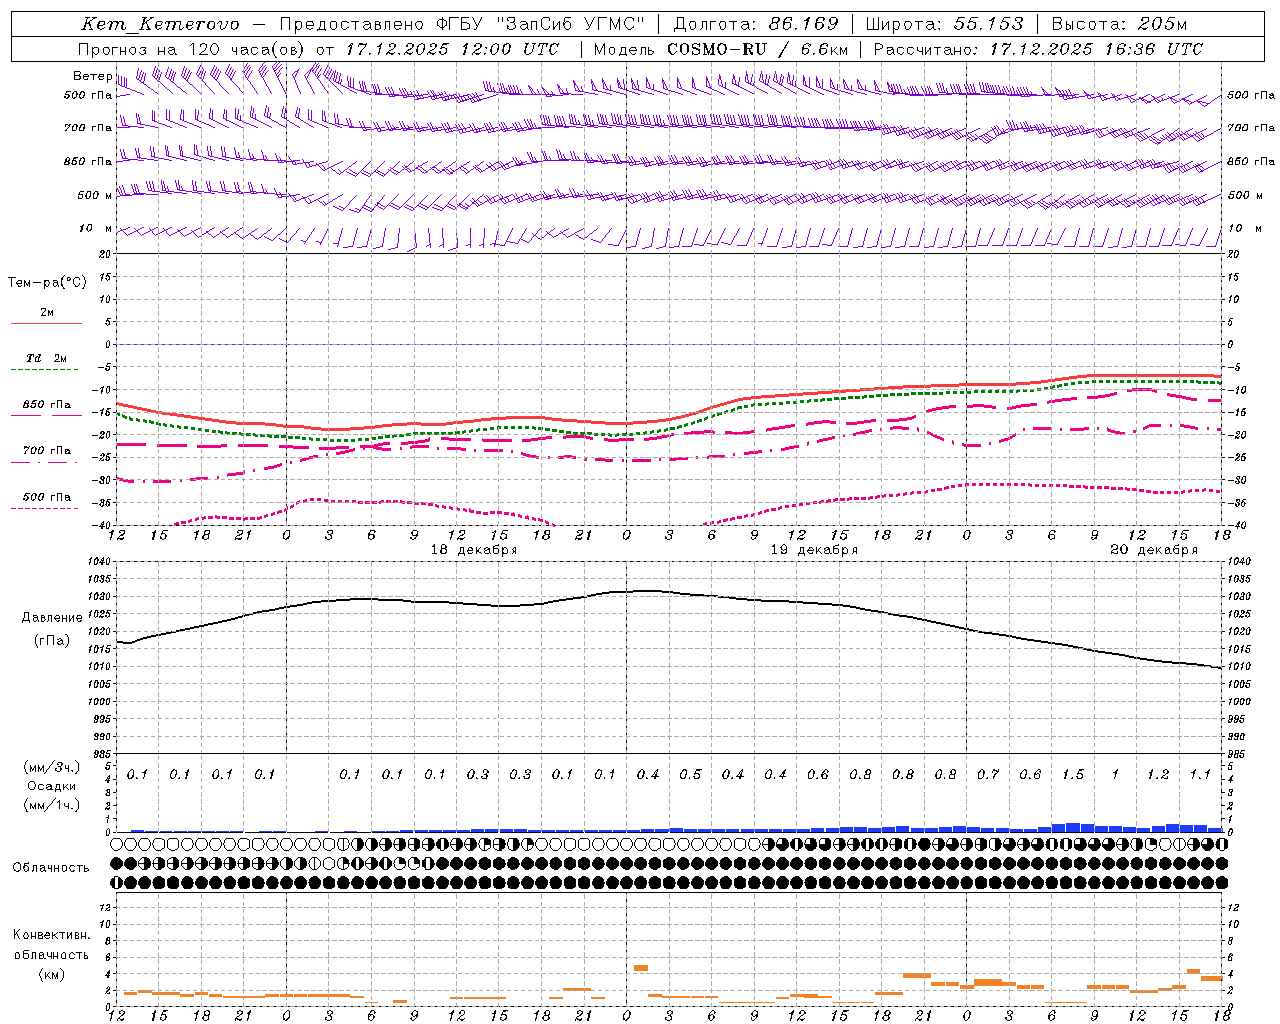Click the 19 декабря date label
The height and width of the screenshot is (1024, 1280).
814,550
